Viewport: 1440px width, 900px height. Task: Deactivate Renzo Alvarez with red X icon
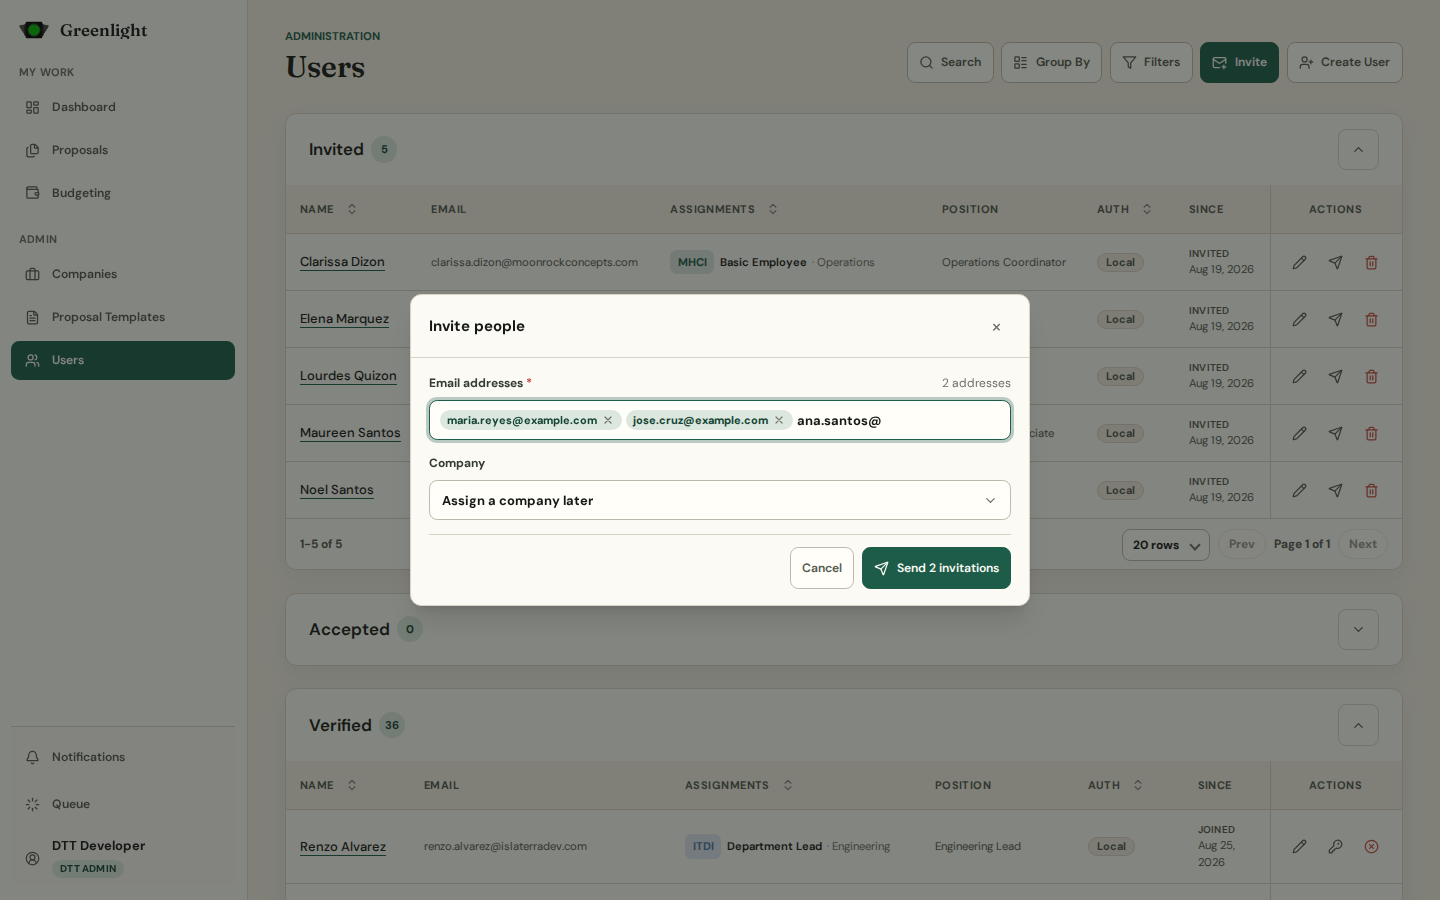pos(1371,846)
